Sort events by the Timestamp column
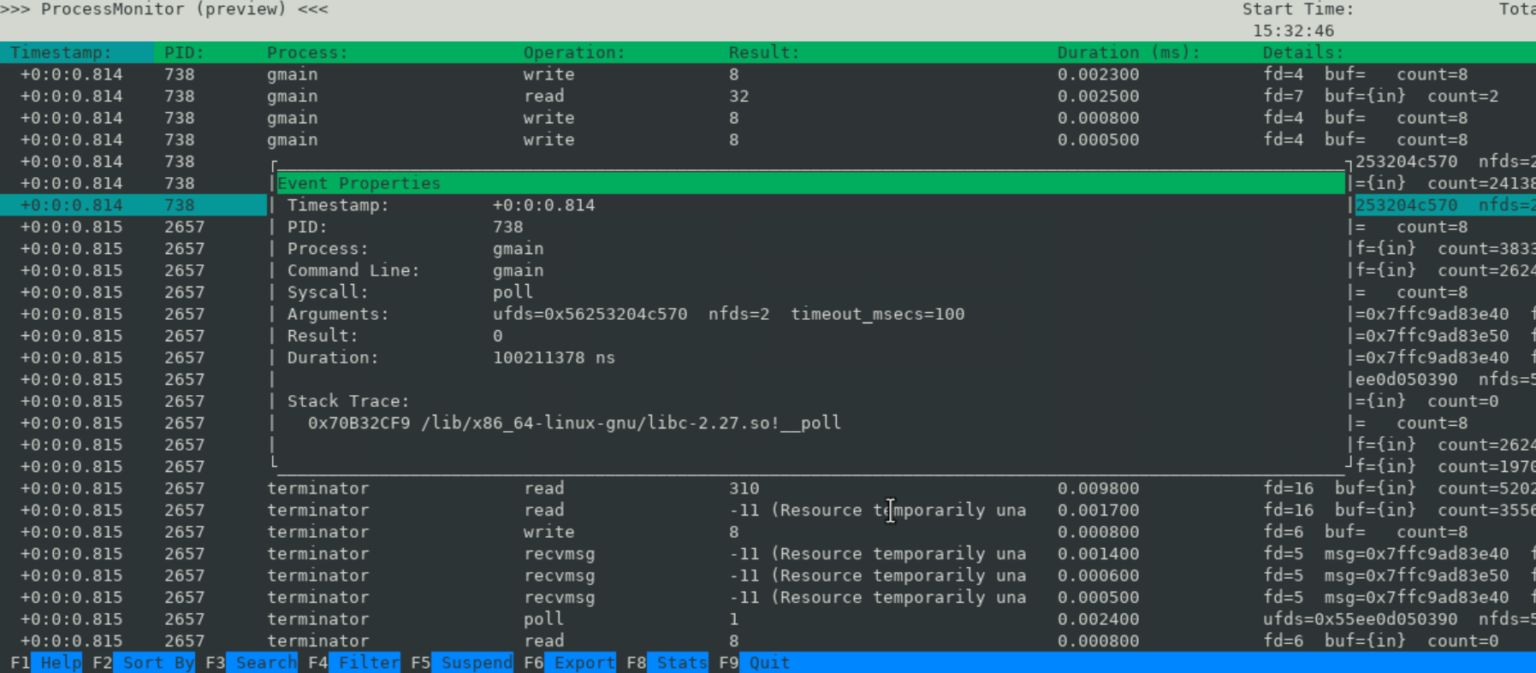 click(60, 52)
